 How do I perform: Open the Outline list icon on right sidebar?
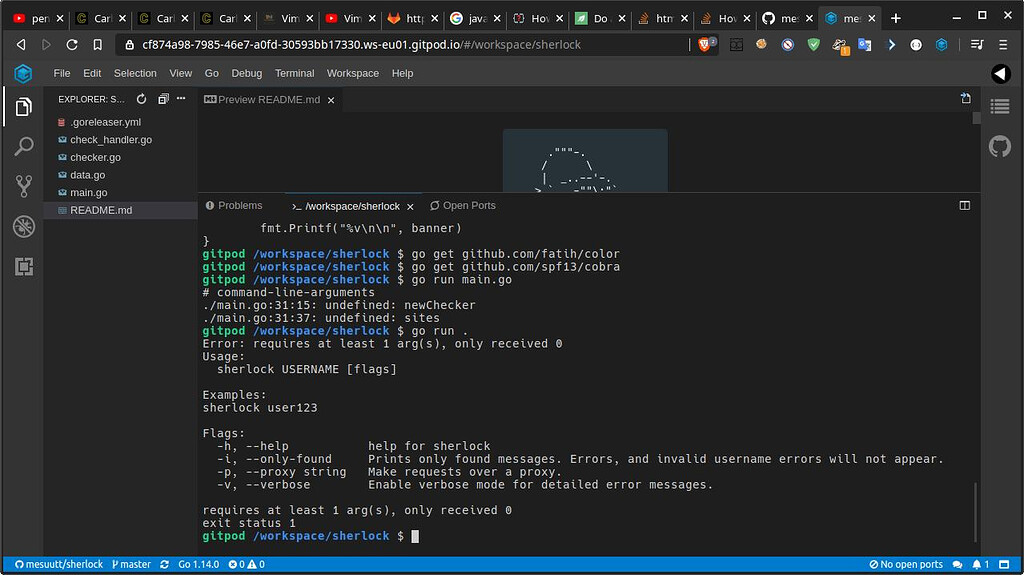999,106
